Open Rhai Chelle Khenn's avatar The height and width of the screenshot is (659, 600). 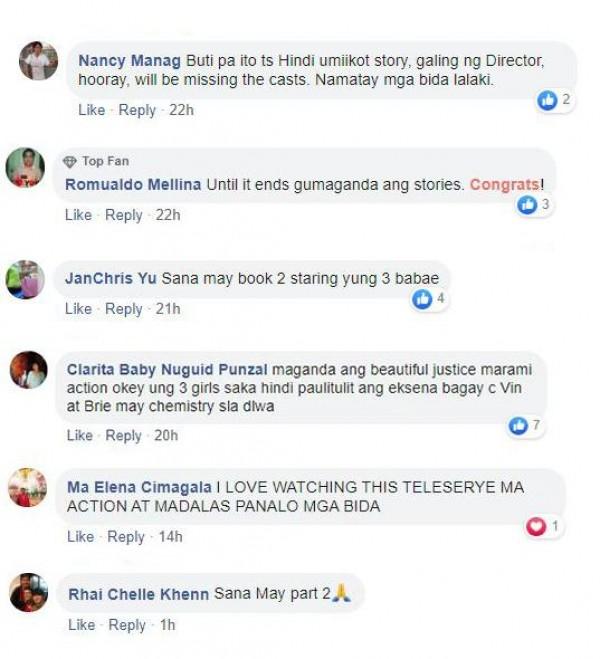[x=29, y=592]
